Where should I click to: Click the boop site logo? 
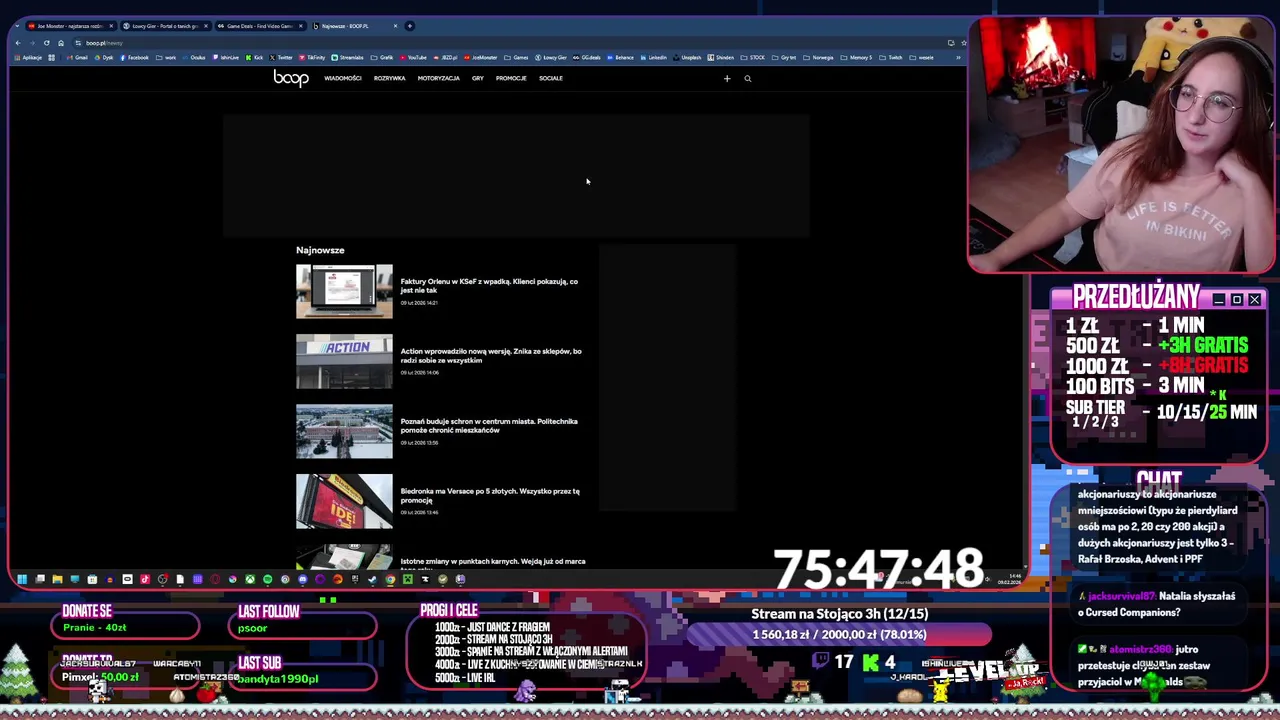(291, 78)
